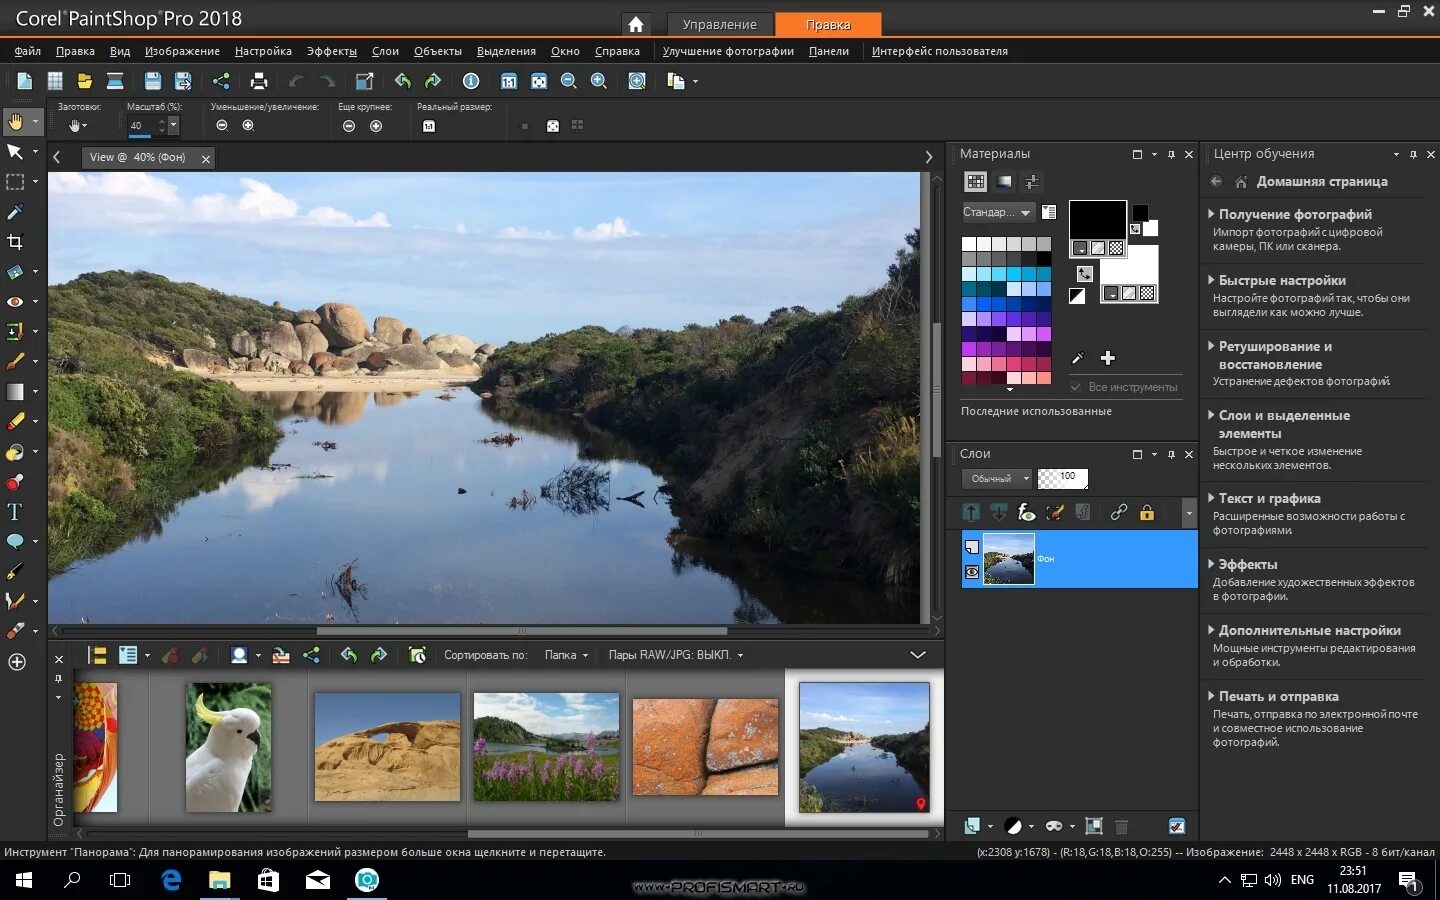
Task: Expand Быстрые настройки topic
Action: (1282, 280)
